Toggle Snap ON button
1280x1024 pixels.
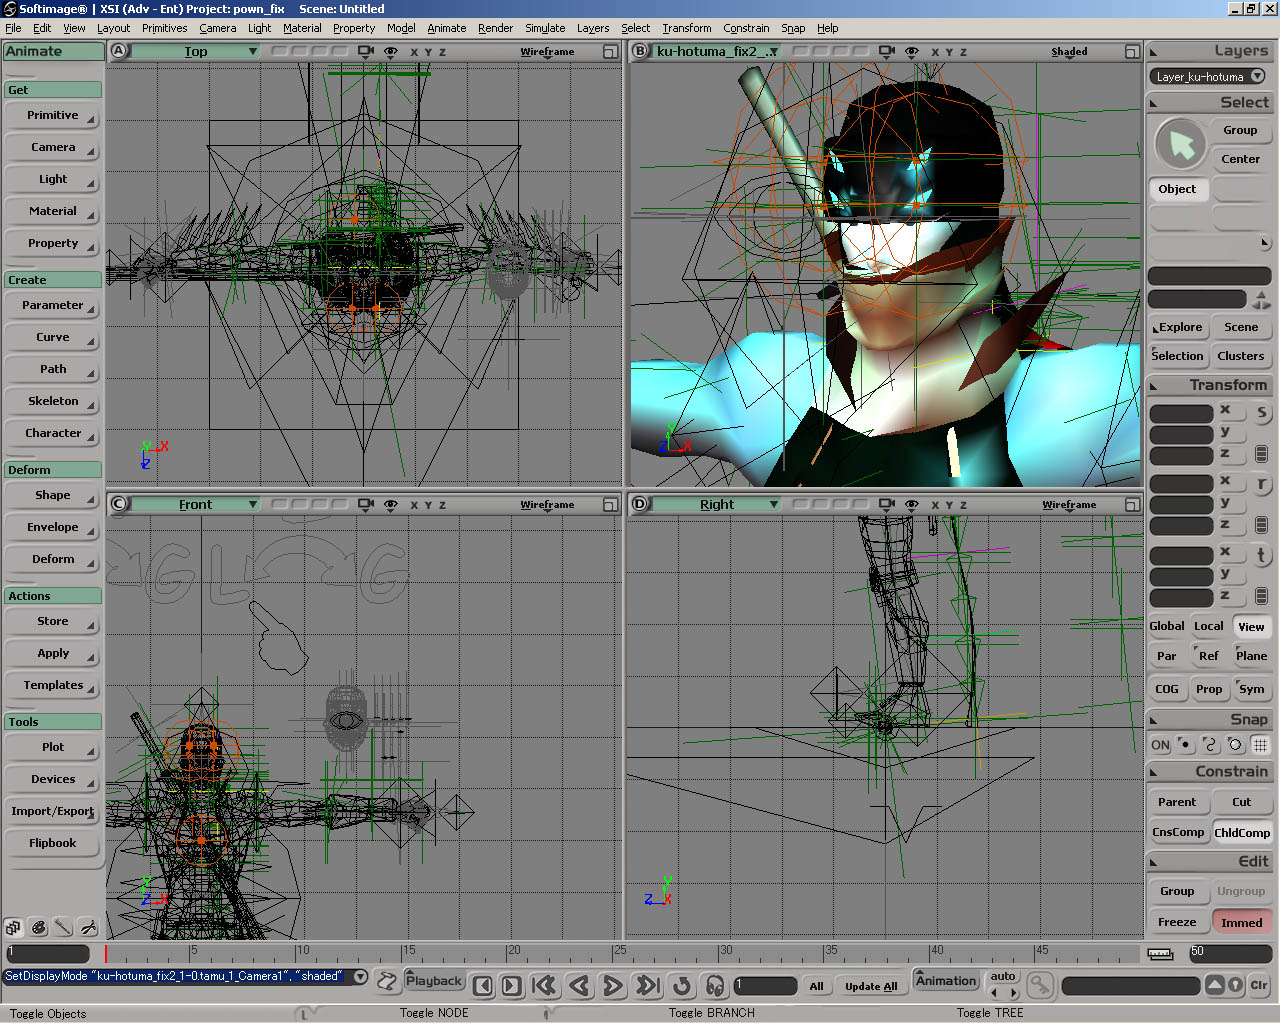point(1160,745)
